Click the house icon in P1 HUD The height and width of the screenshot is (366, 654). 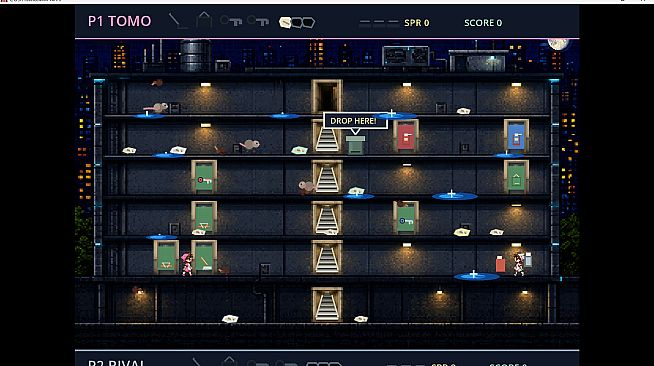(x=204, y=19)
